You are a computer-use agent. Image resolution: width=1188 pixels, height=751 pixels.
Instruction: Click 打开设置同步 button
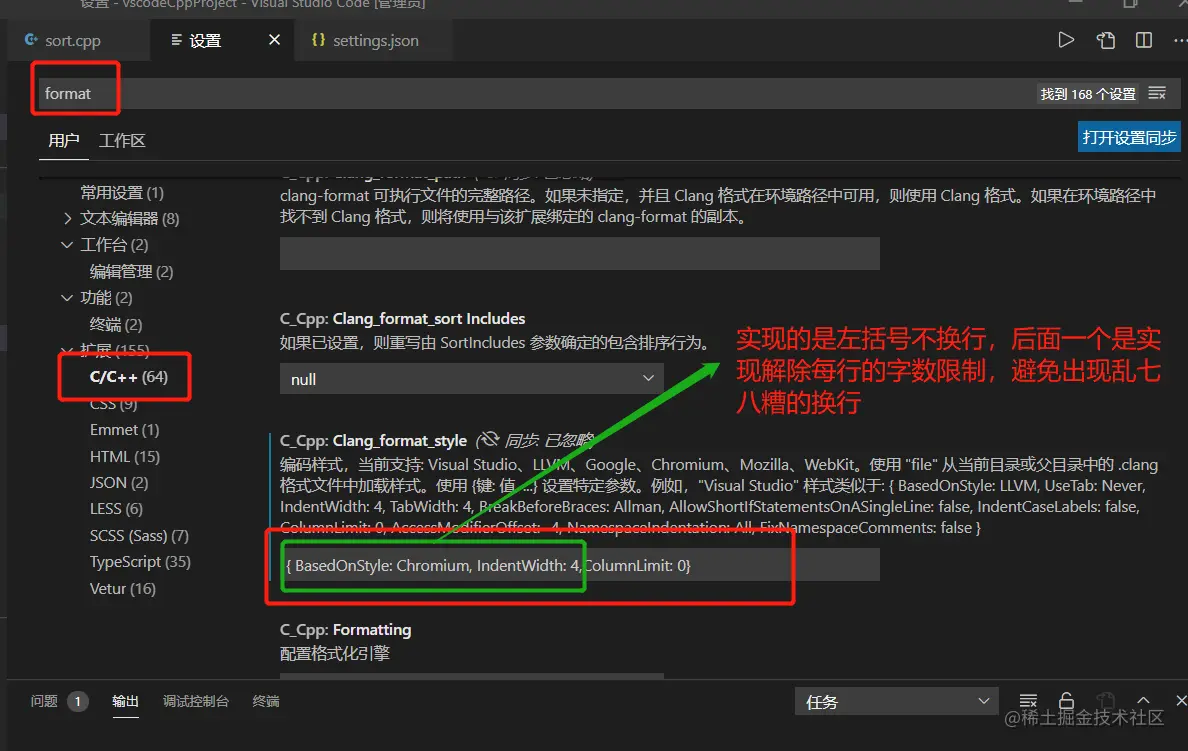click(1129, 137)
